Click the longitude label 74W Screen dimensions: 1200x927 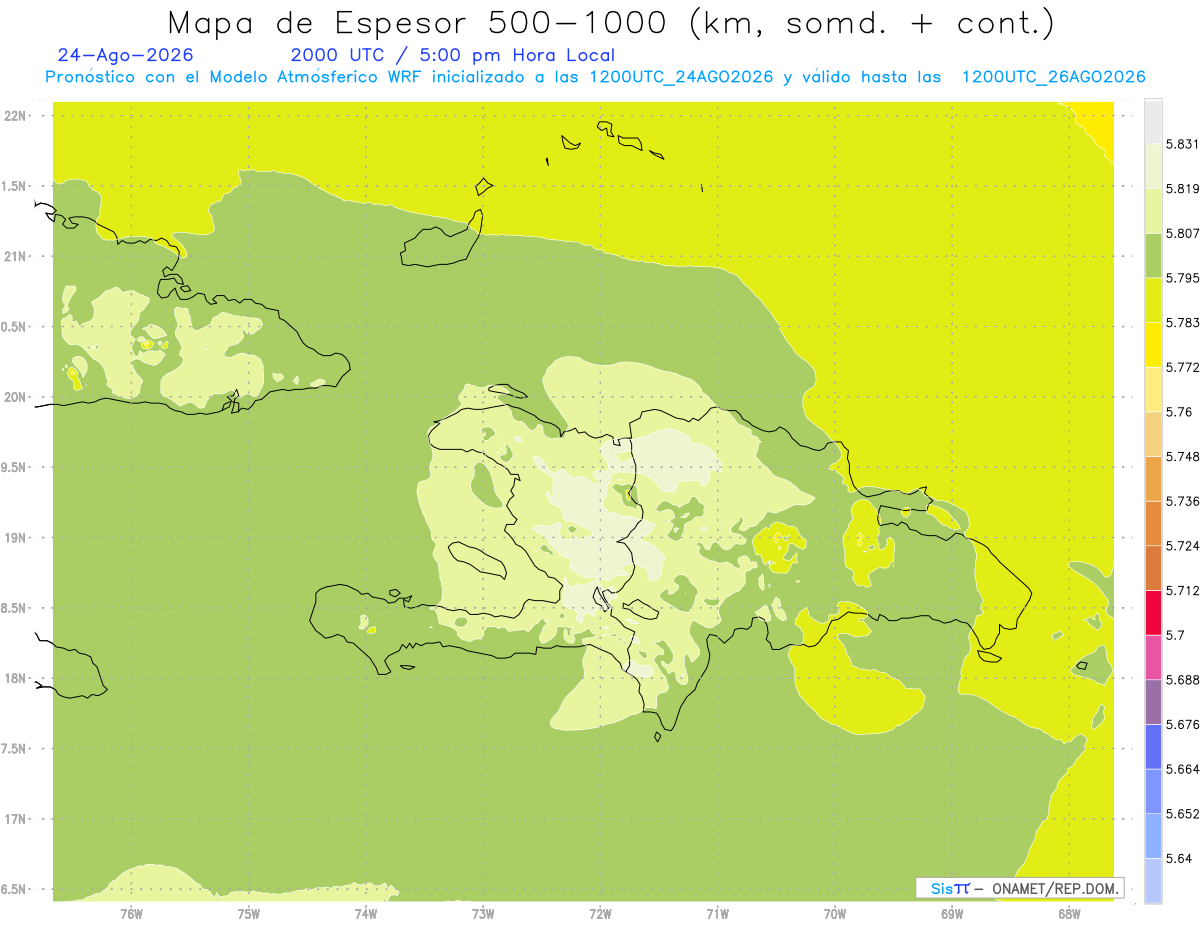pos(366,913)
